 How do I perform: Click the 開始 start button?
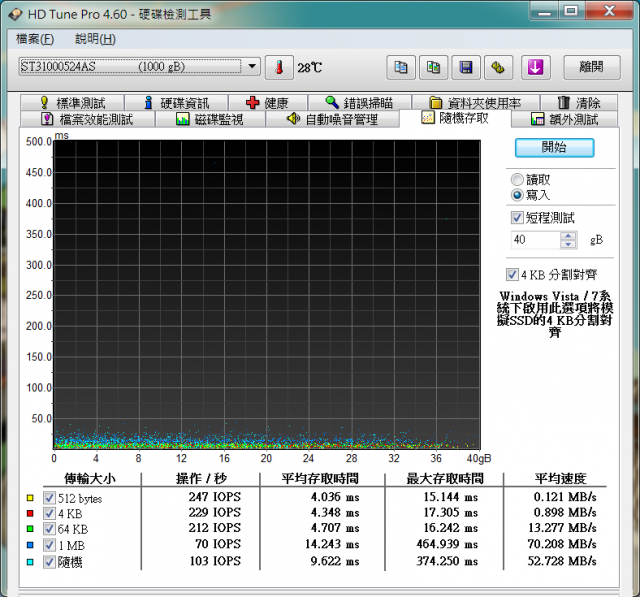[x=554, y=147]
